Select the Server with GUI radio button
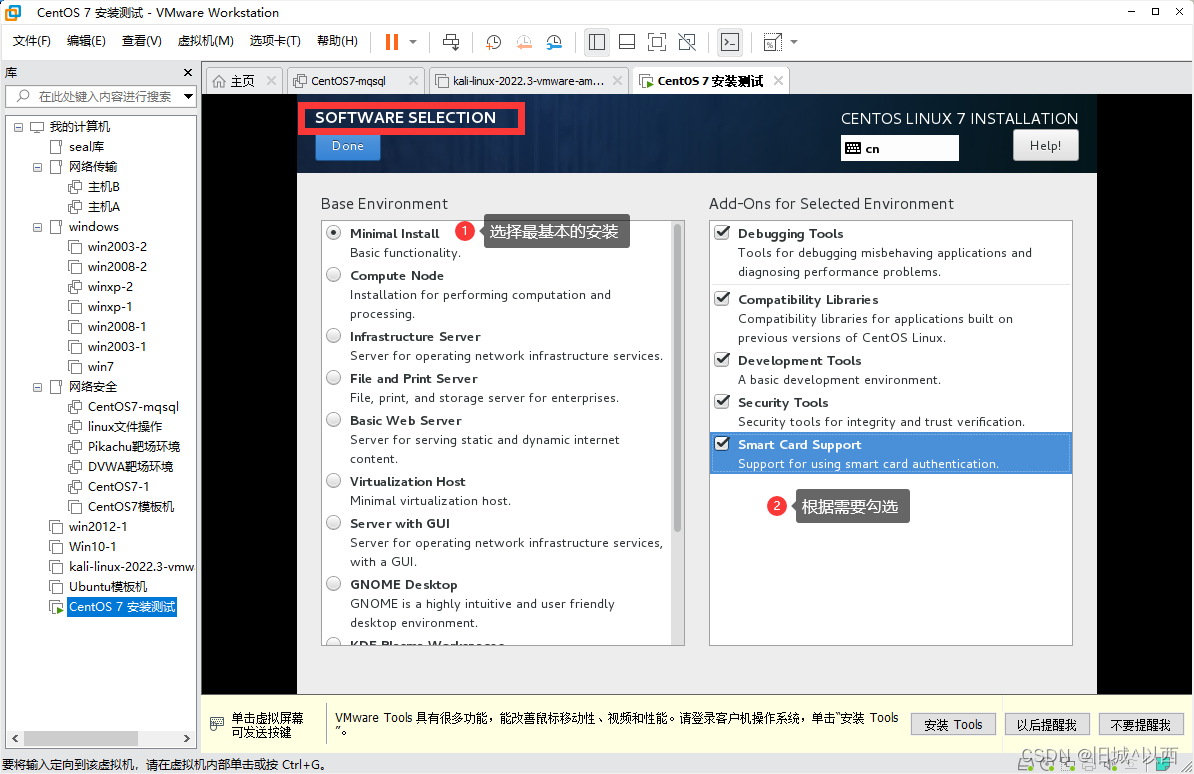1194x774 pixels. pos(334,522)
